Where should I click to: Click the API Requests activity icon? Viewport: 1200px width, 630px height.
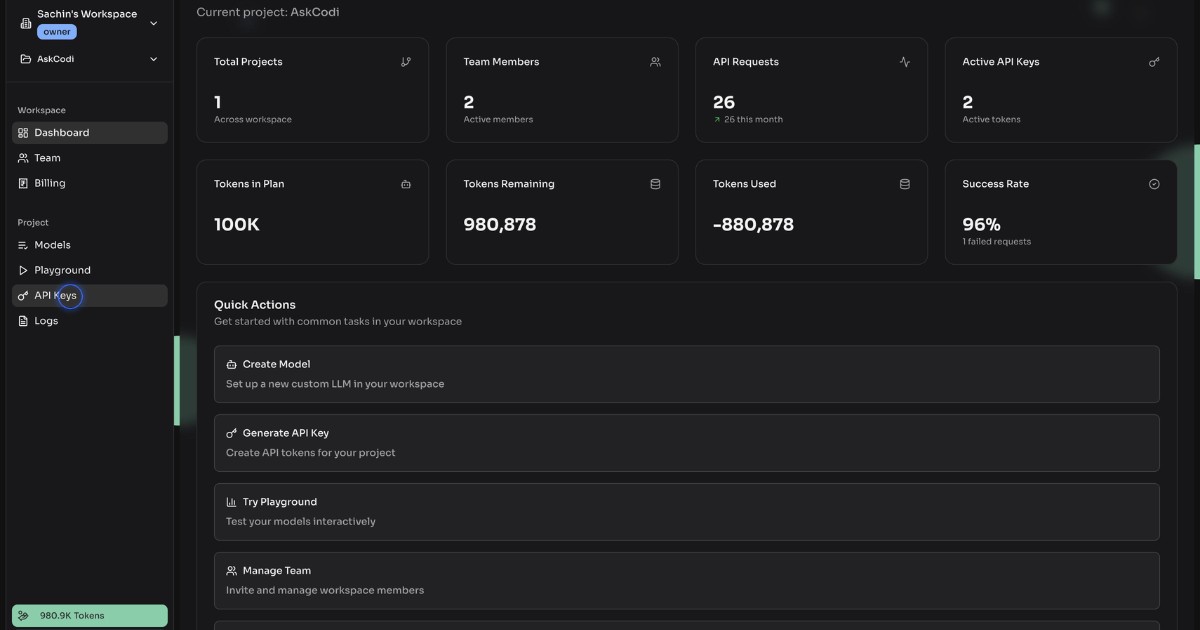coord(905,62)
